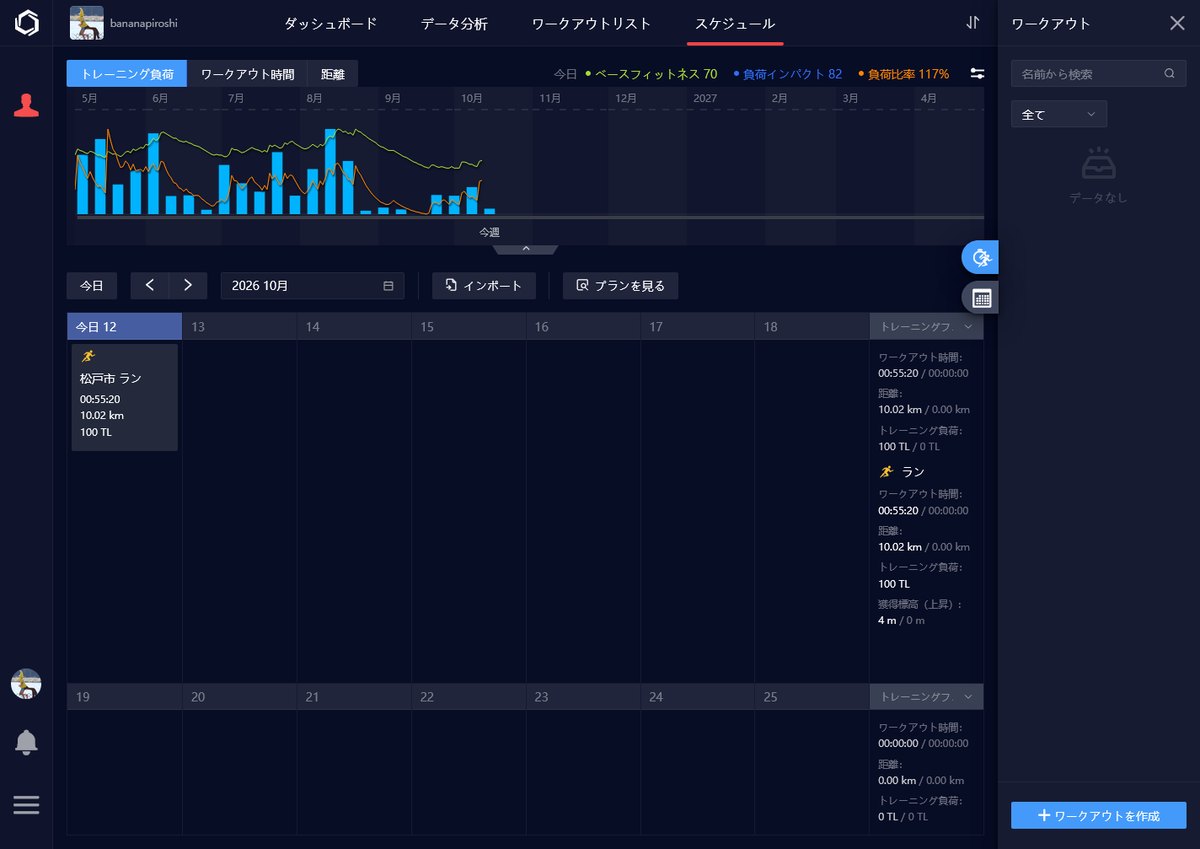Image resolution: width=1200 pixels, height=849 pixels.
Task: Click the インポート button
Action: [x=484, y=285]
